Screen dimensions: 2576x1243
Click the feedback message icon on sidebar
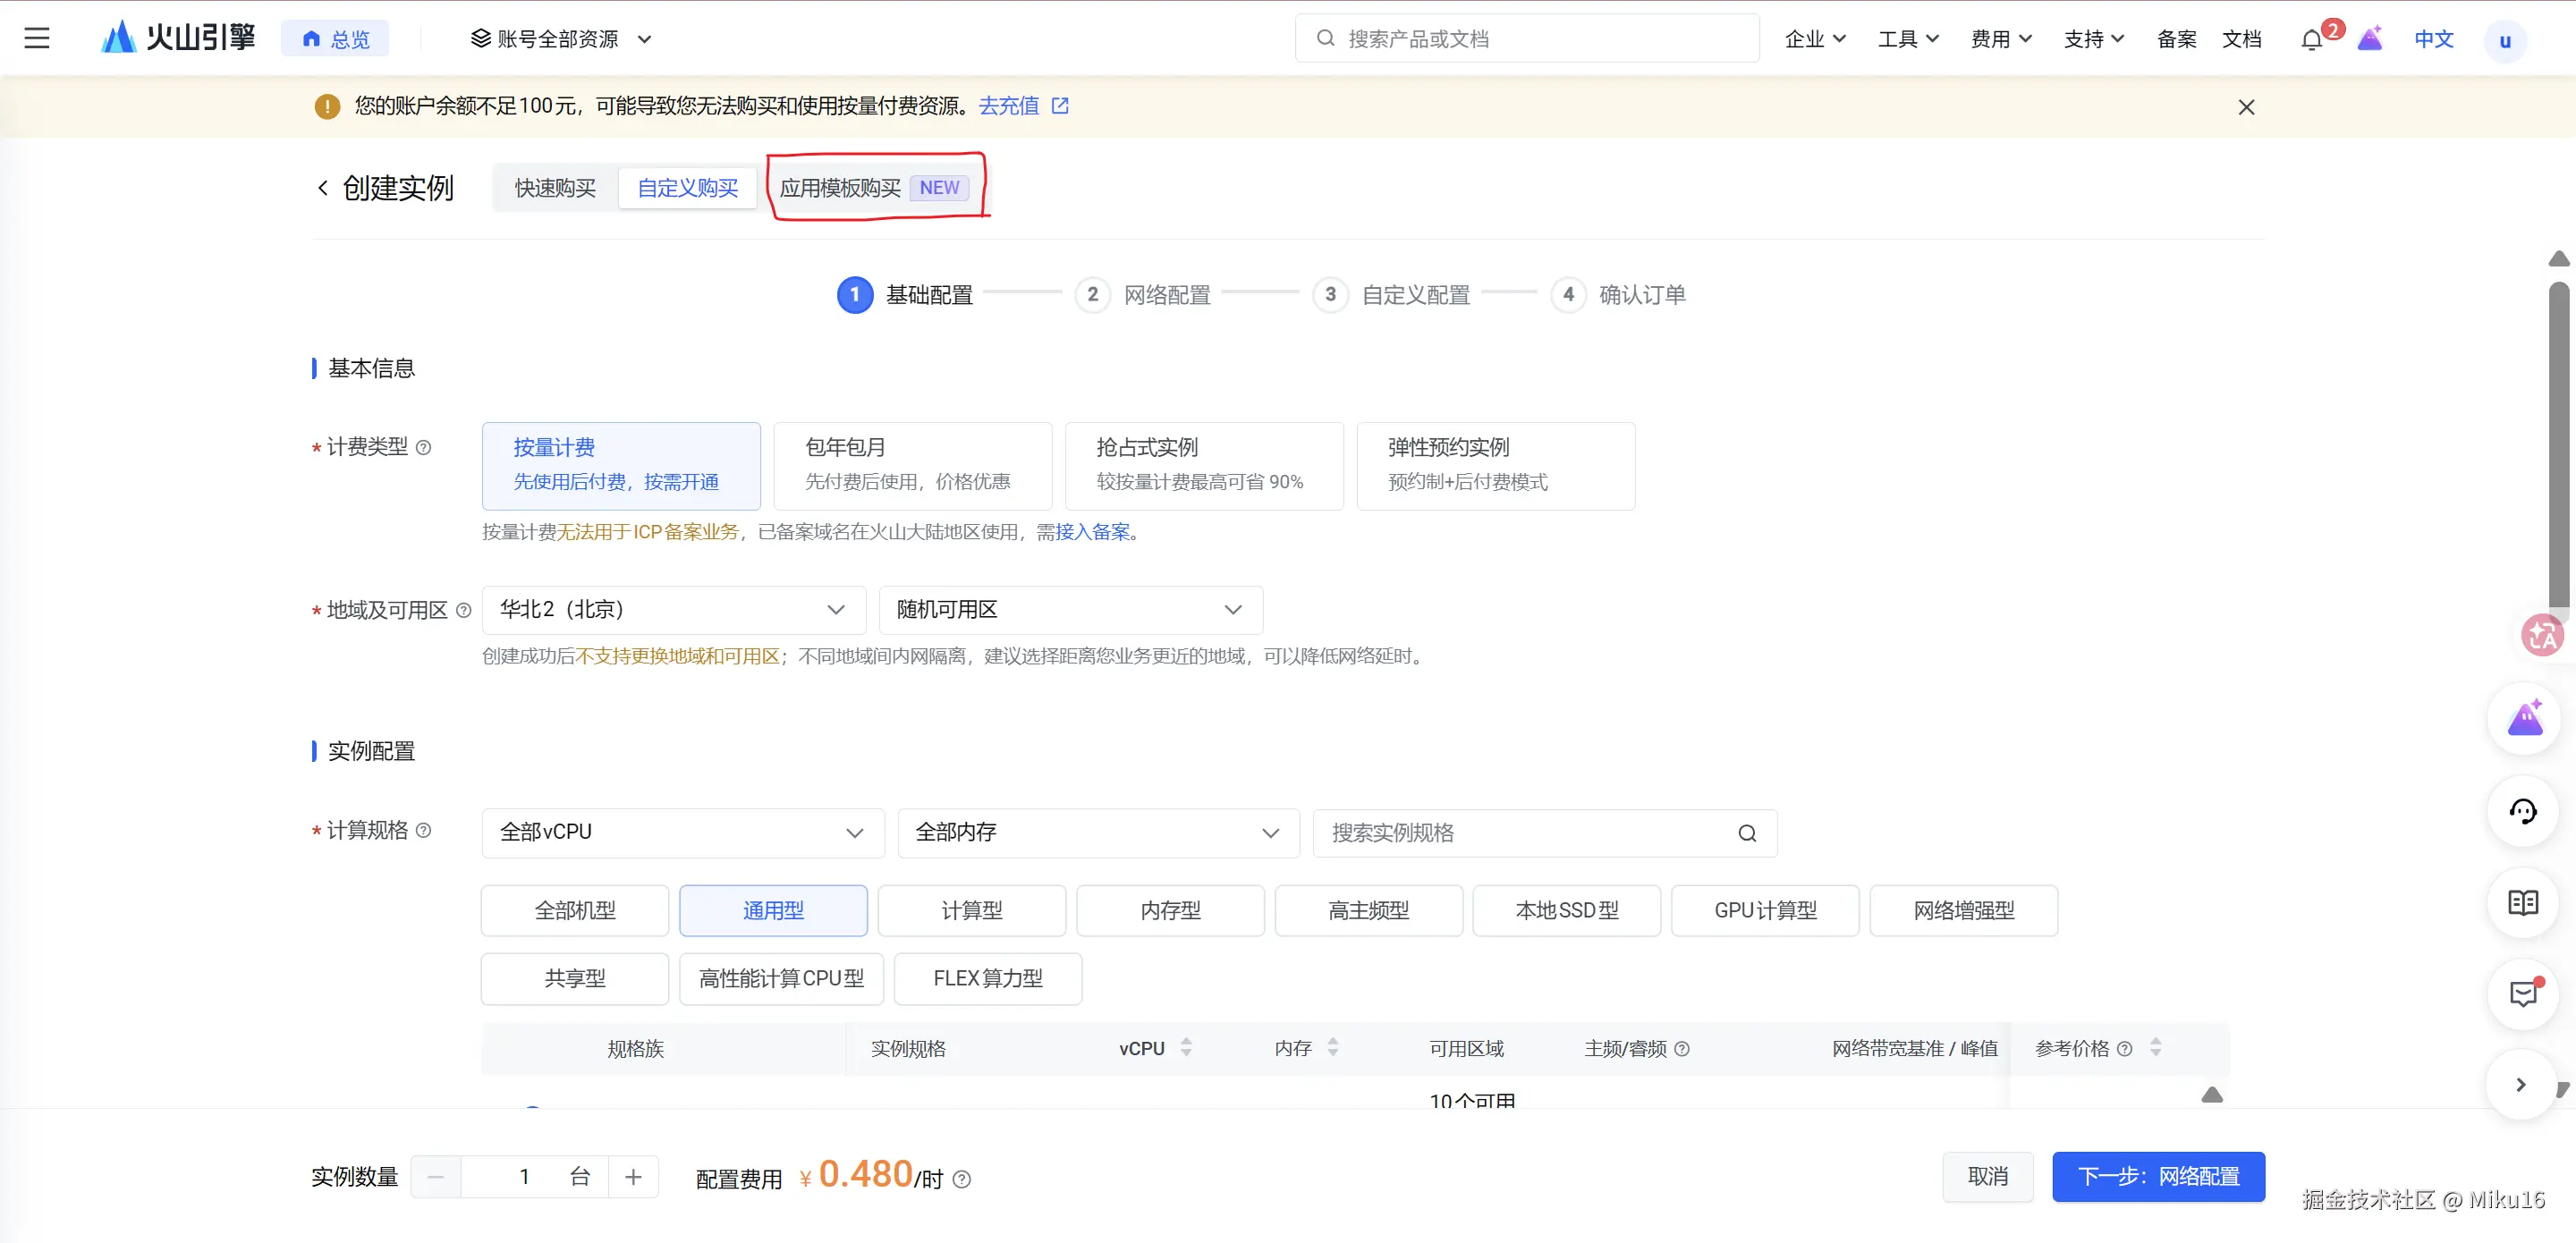pyautogui.click(x=2522, y=994)
